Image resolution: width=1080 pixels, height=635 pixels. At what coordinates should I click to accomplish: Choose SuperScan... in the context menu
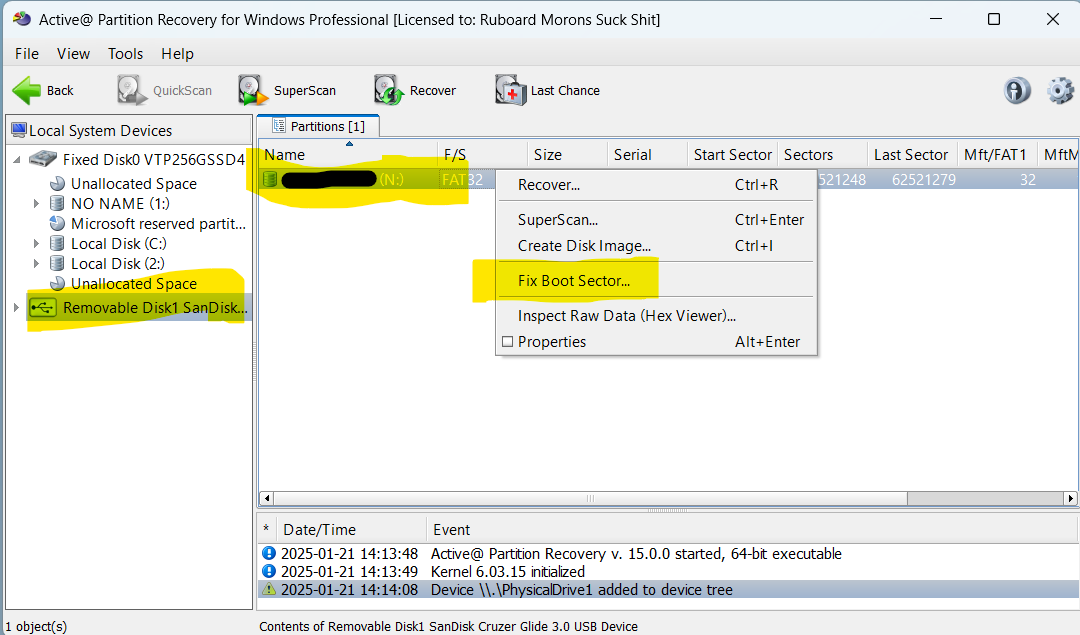[656, 220]
